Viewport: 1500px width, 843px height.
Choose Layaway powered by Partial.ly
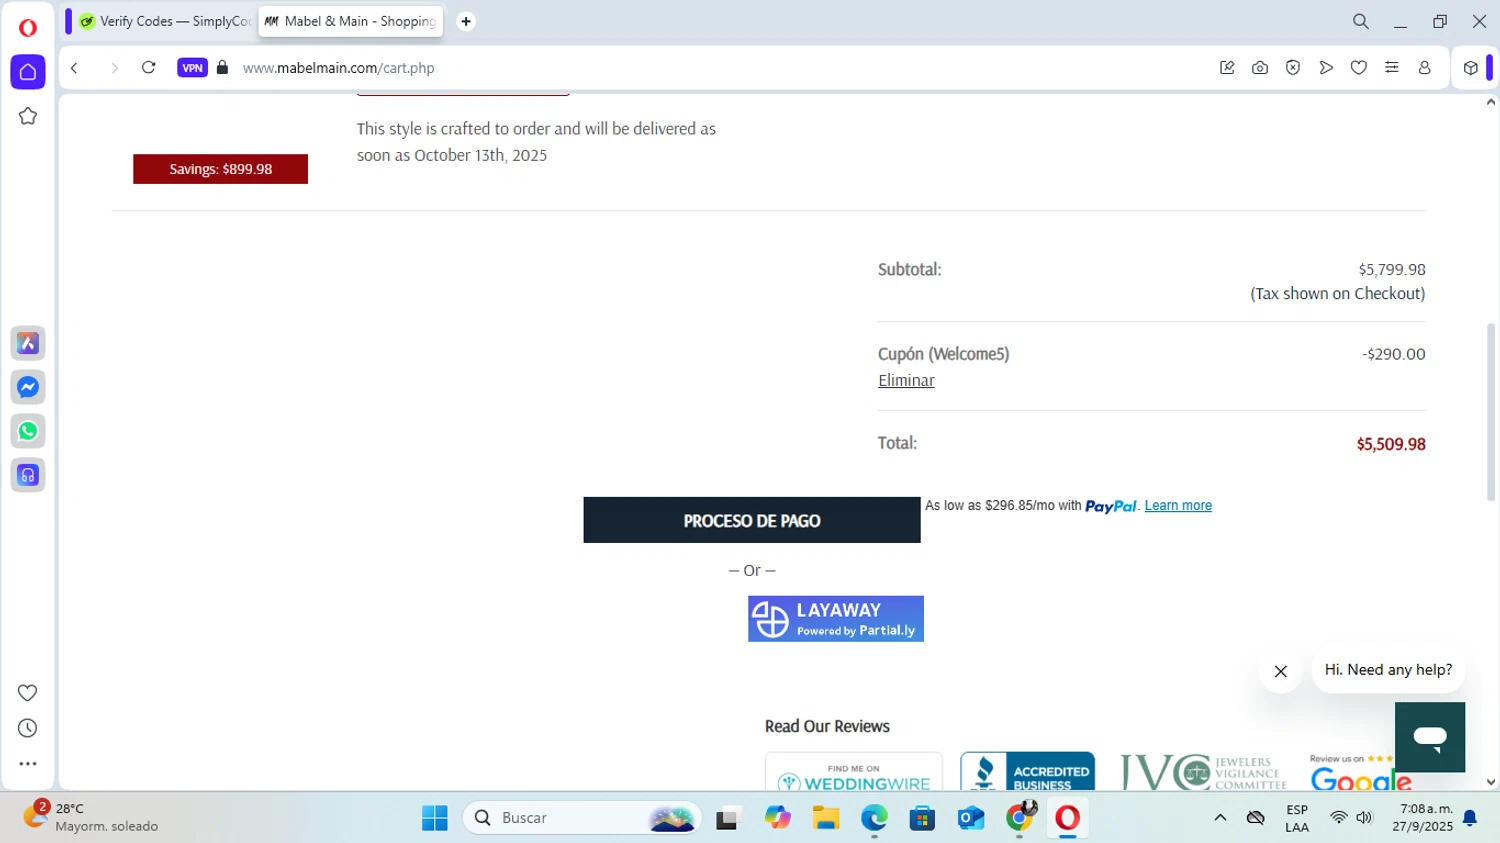click(x=836, y=619)
